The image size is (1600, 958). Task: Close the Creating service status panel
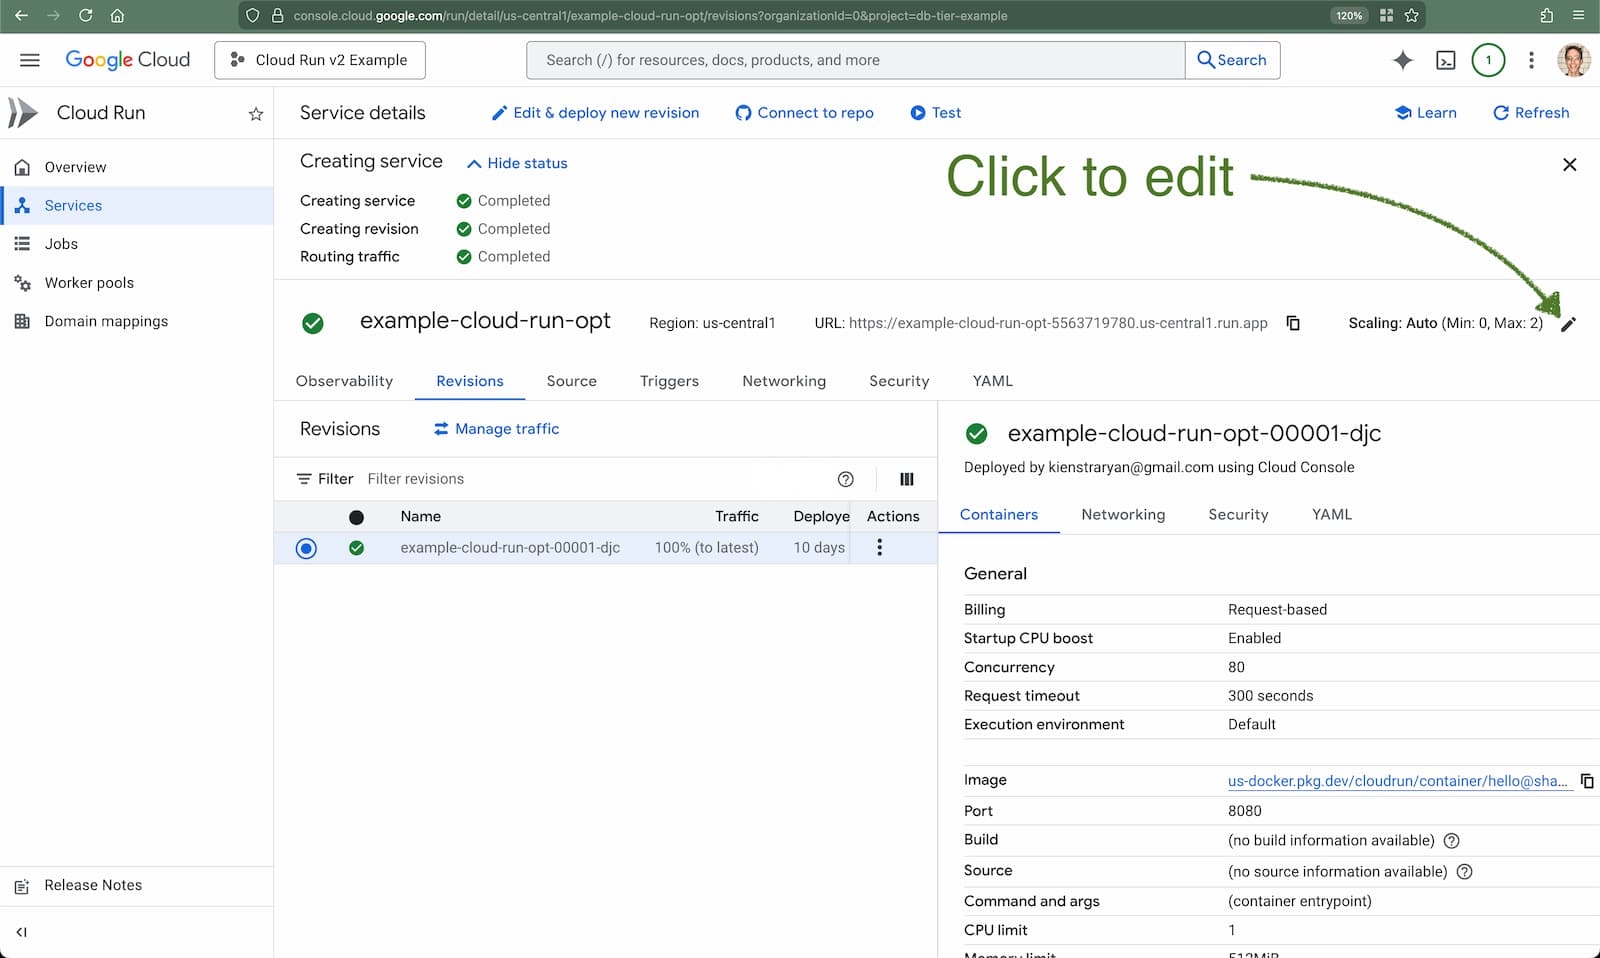(1569, 164)
